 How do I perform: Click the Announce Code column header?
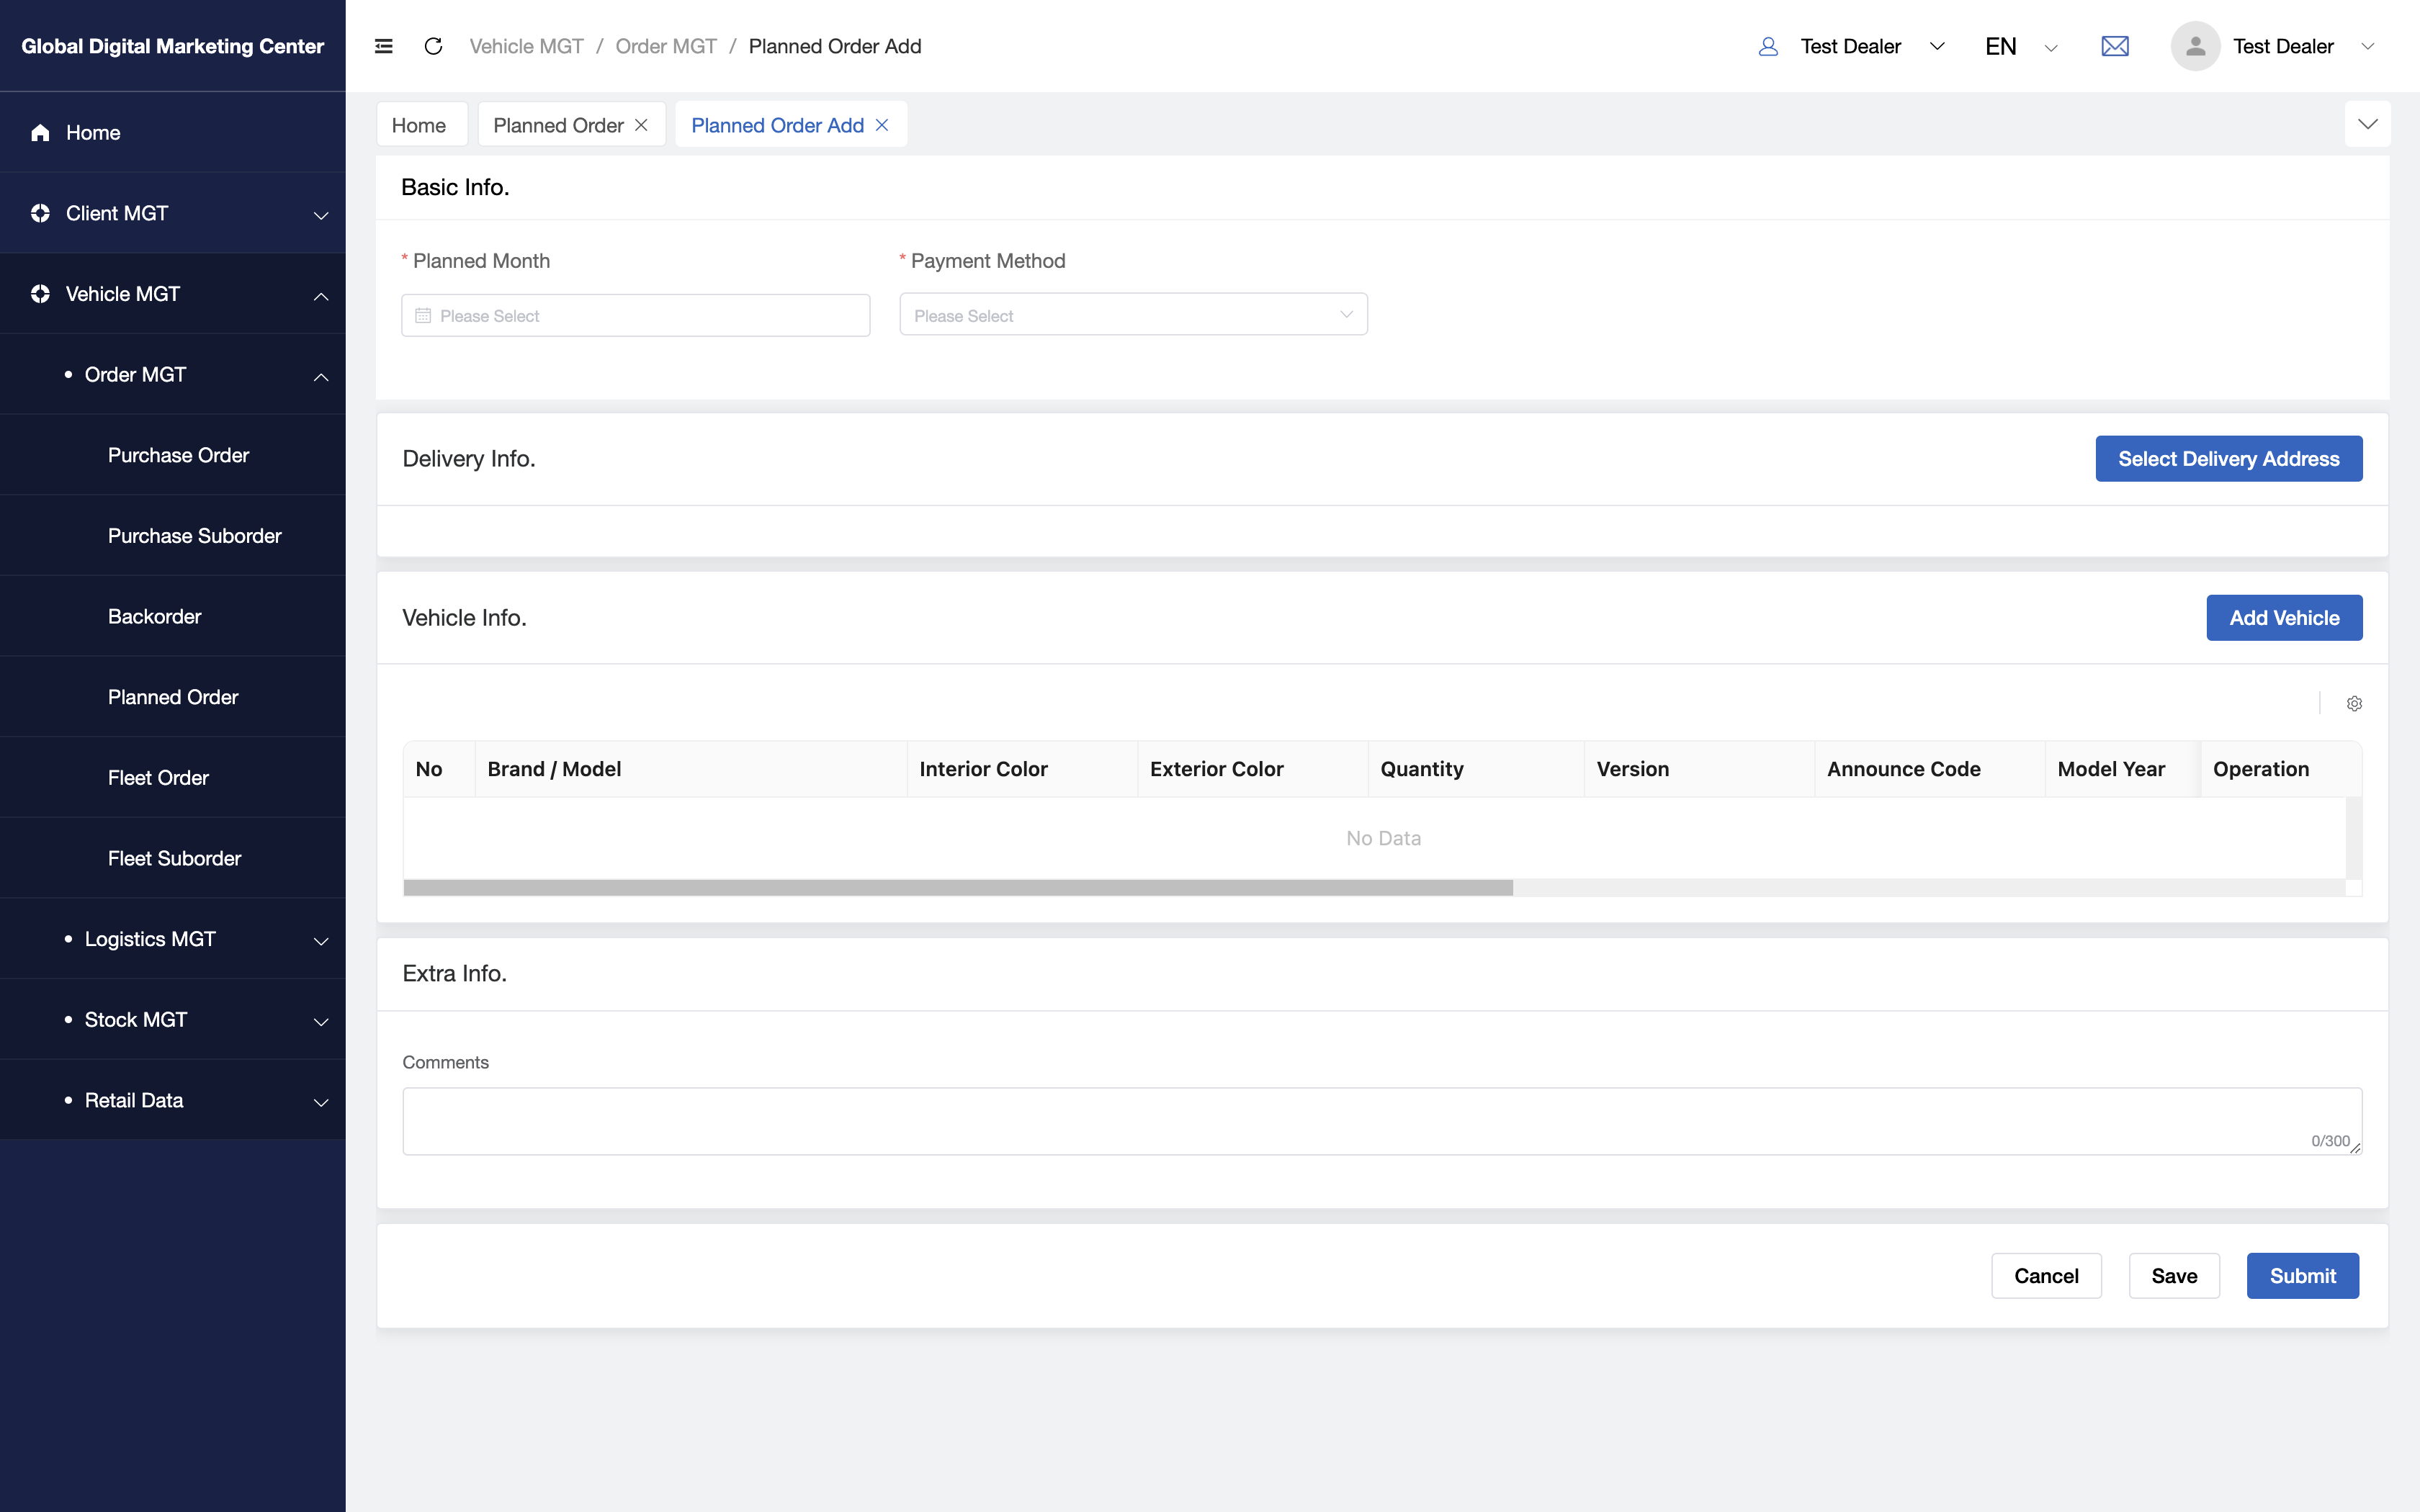pyautogui.click(x=1930, y=769)
